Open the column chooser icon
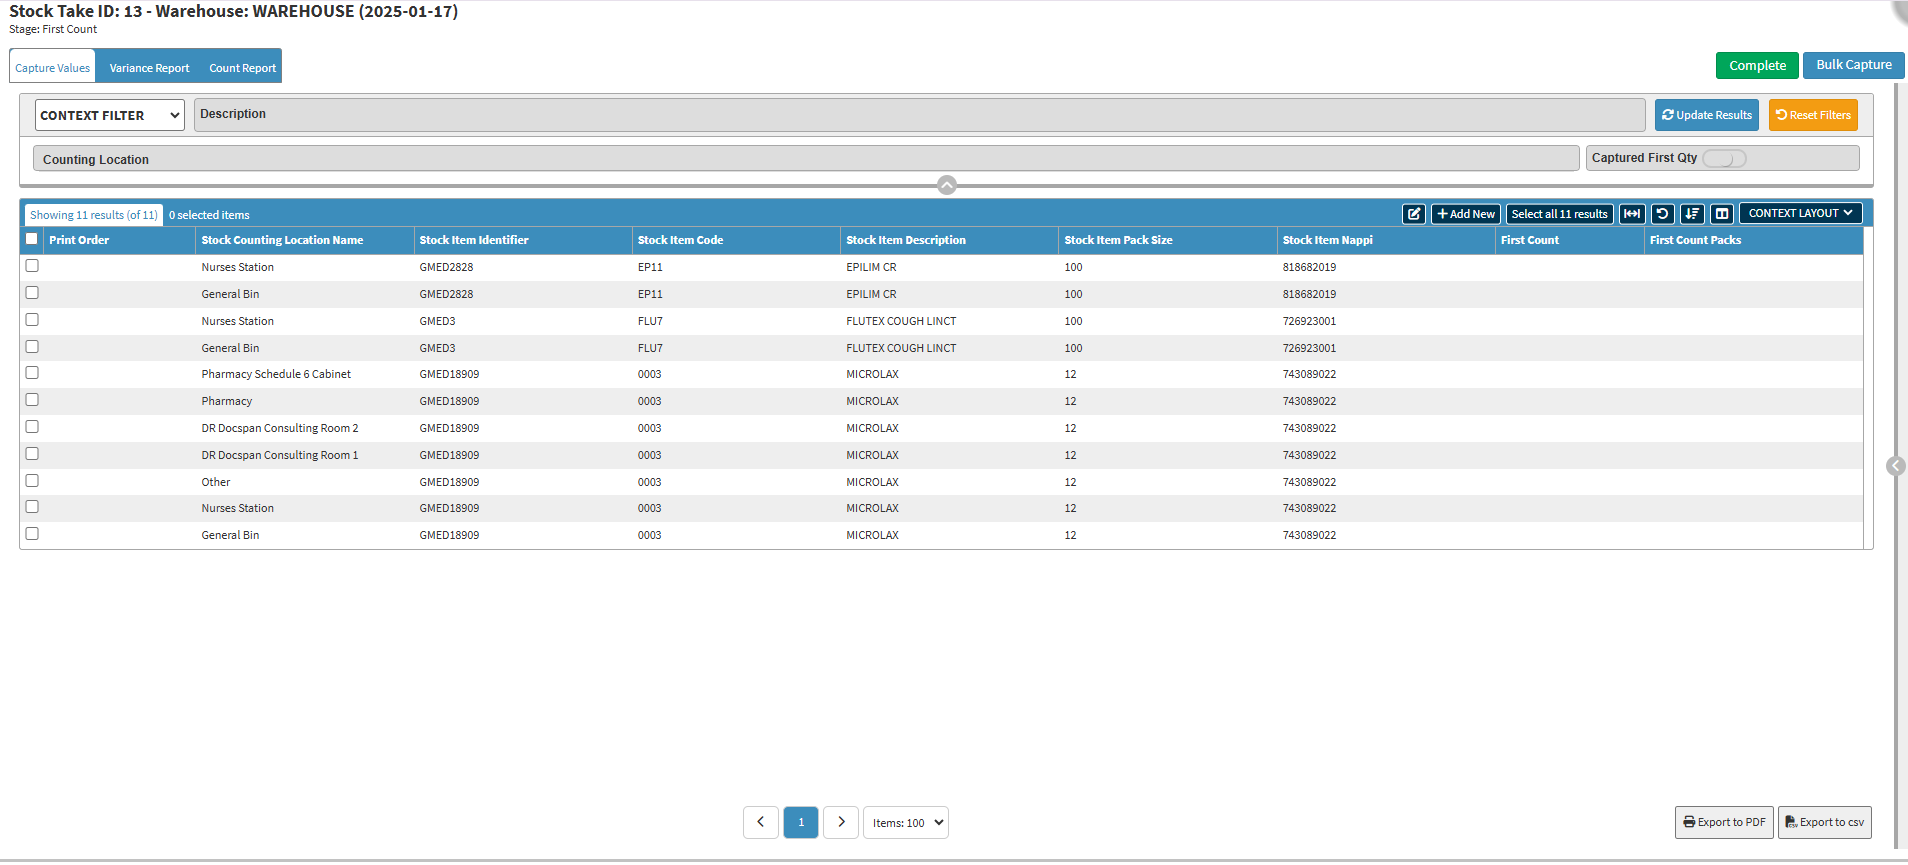Screen dimensions: 1908x865 click(x=1722, y=214)
